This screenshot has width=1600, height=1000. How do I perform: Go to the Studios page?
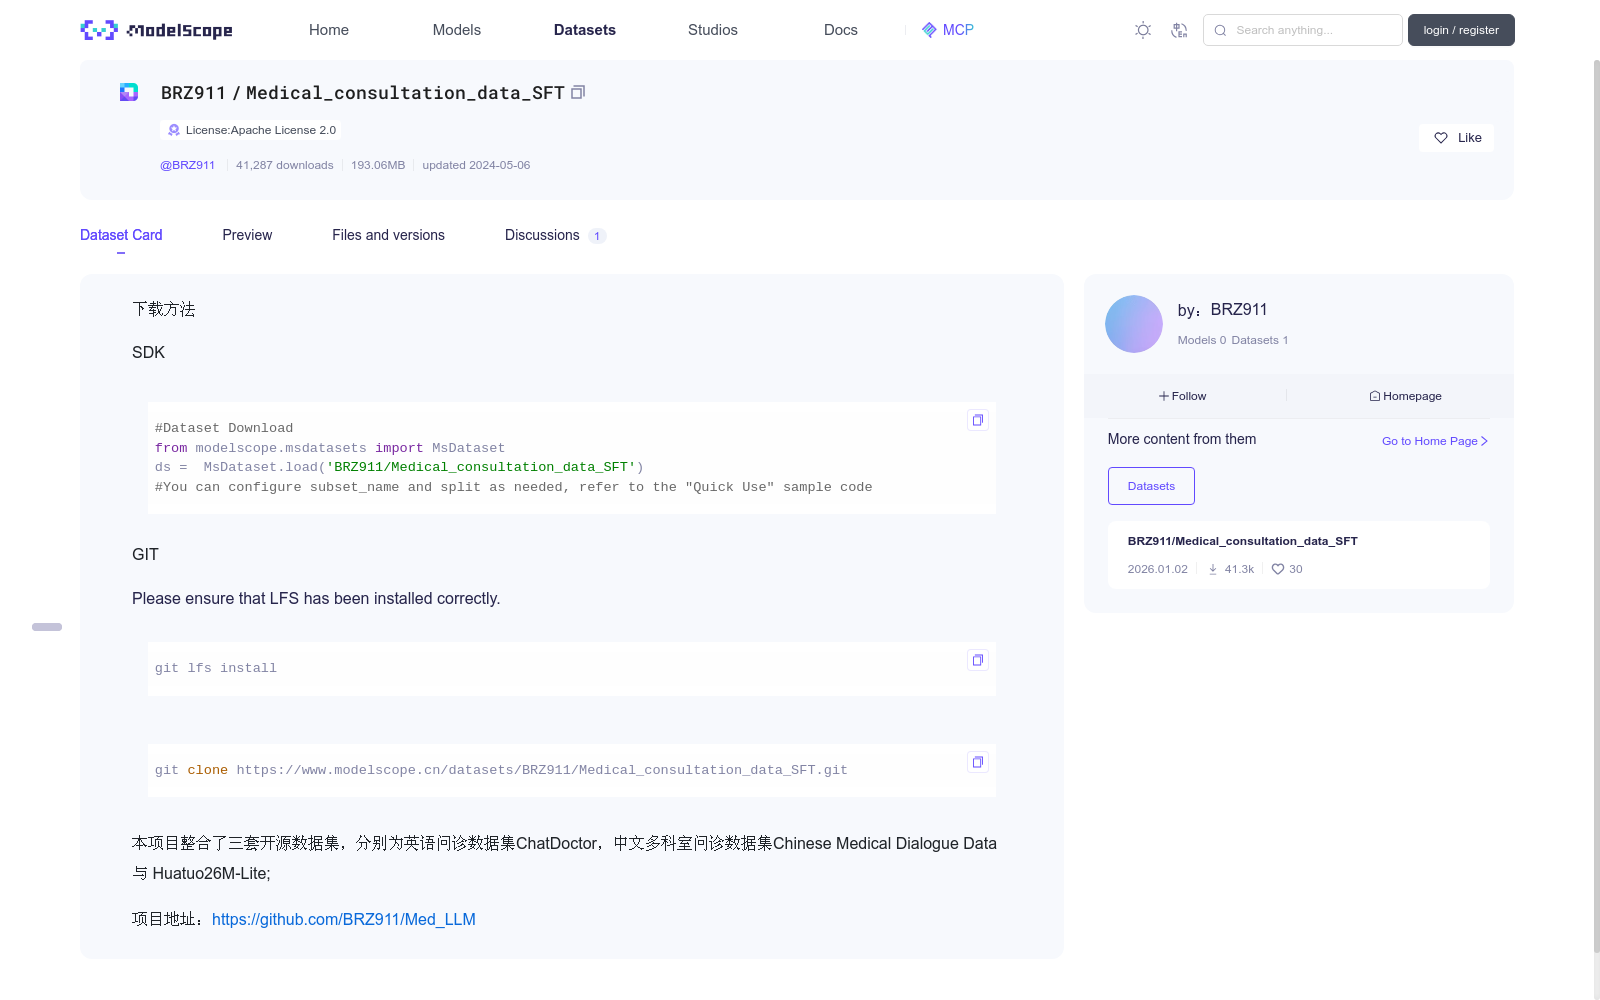tap(713, 30)
